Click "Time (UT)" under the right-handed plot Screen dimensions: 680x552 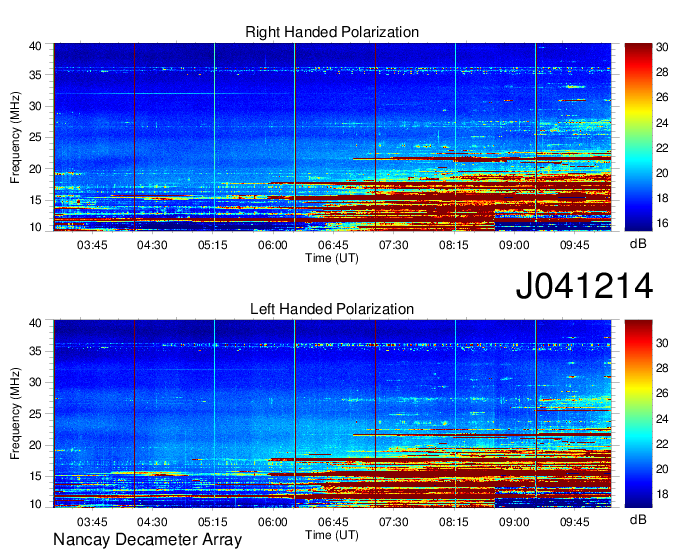pyautogui.click(x=332, y=258)
